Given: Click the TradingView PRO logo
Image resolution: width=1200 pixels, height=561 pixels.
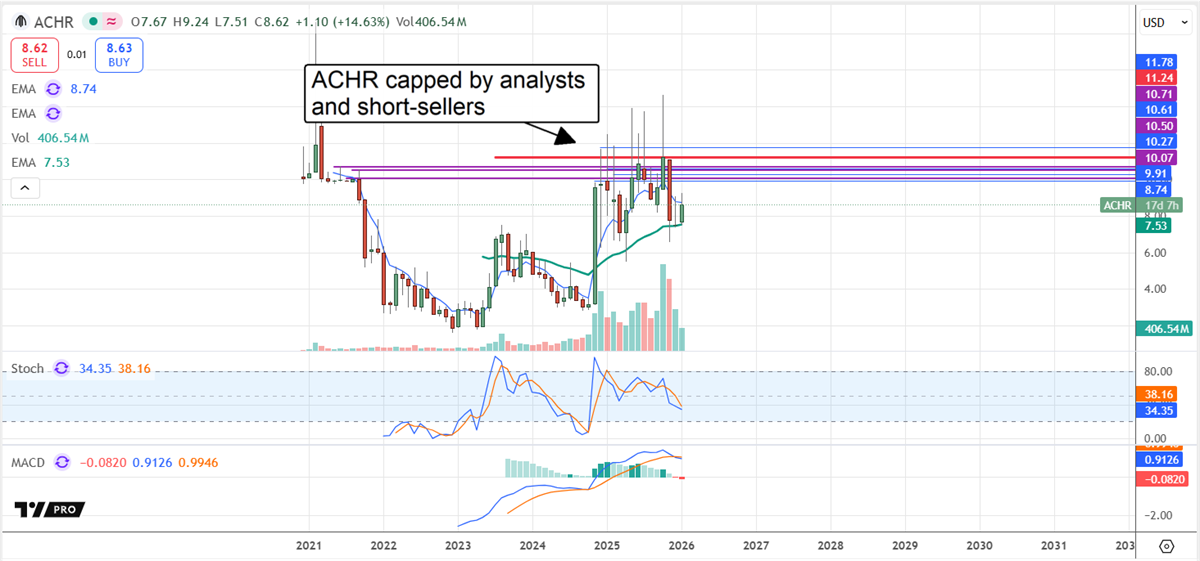Looking at the screenshot, I should point(49,510).
